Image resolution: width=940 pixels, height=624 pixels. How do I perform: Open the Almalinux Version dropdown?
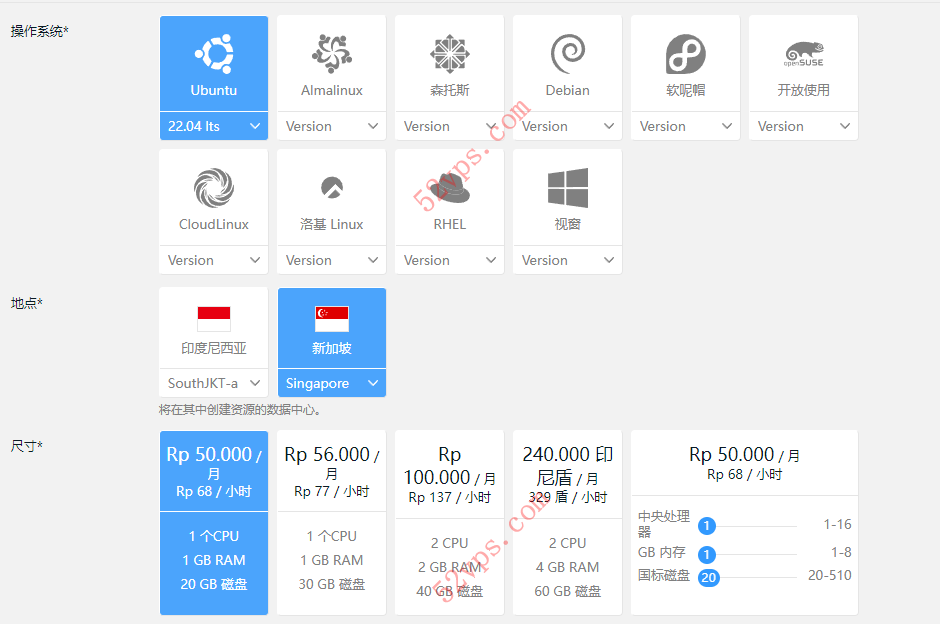[x=332, y=126]
